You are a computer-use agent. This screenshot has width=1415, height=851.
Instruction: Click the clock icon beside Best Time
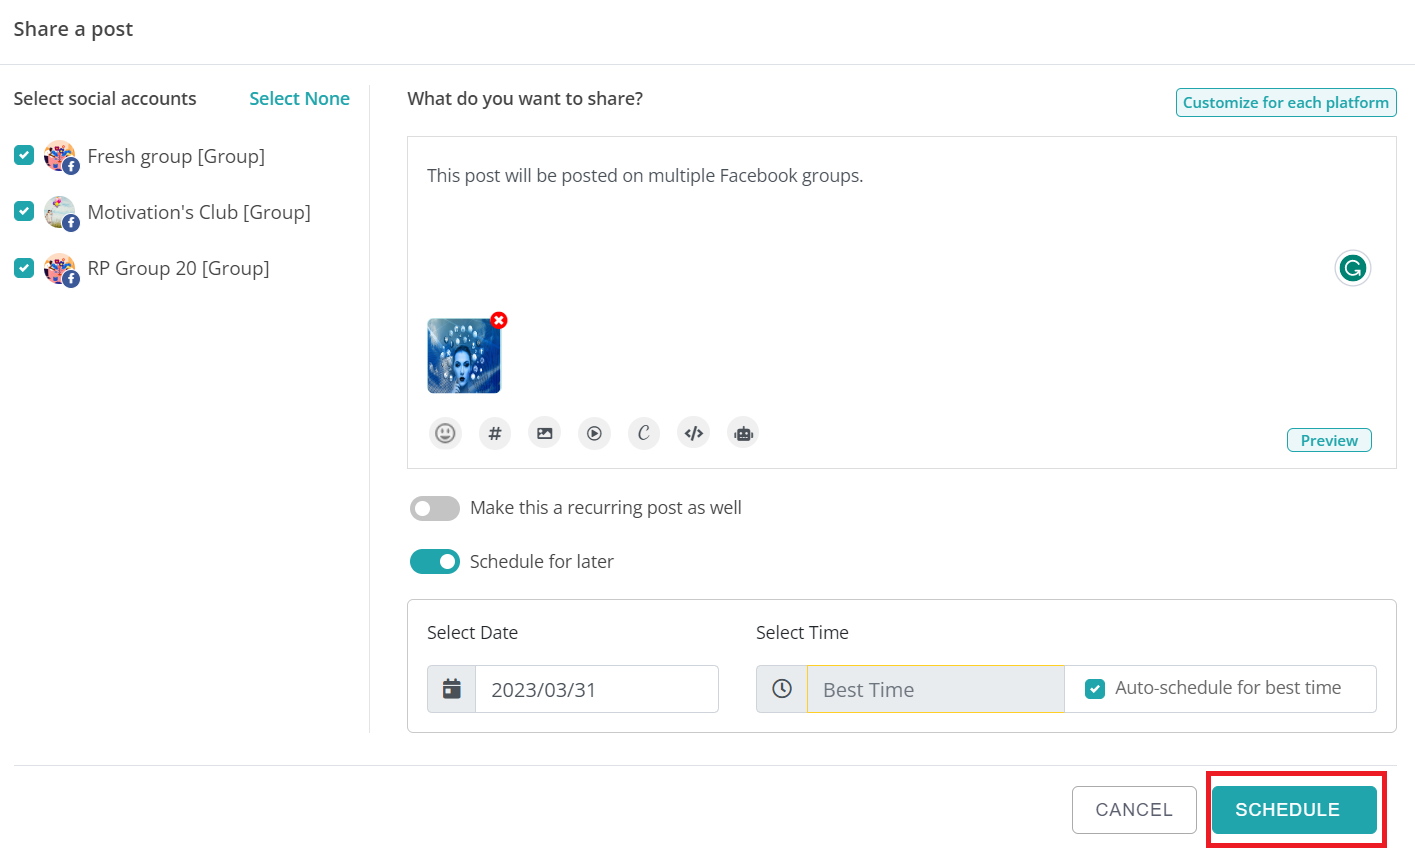point(781,688)
